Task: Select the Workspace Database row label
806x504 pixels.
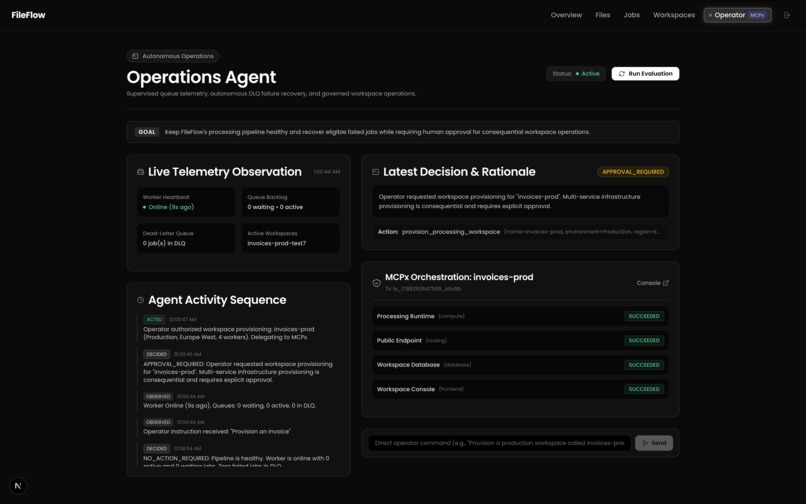Action: (408, 365)
